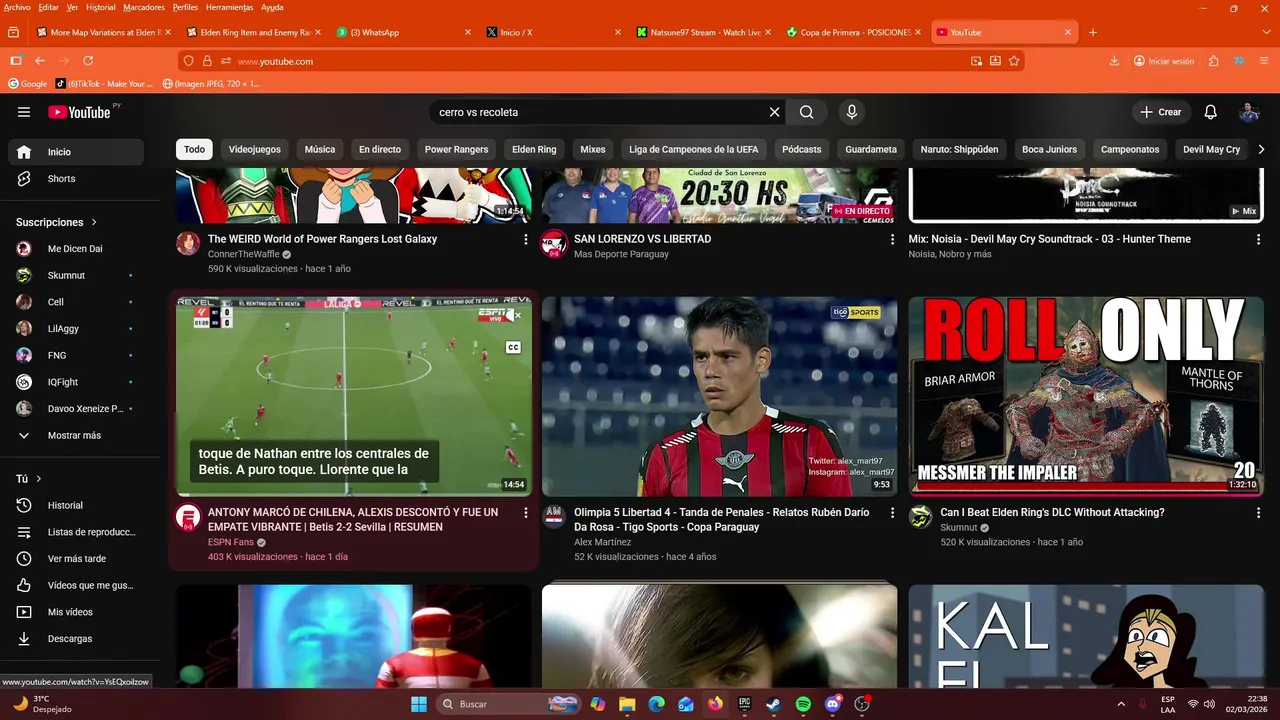This screenshot has width=1280, height=720.
Task: Open video title Can I Beat Elden Ring's DLC
Action: (x=1052, y=513)
